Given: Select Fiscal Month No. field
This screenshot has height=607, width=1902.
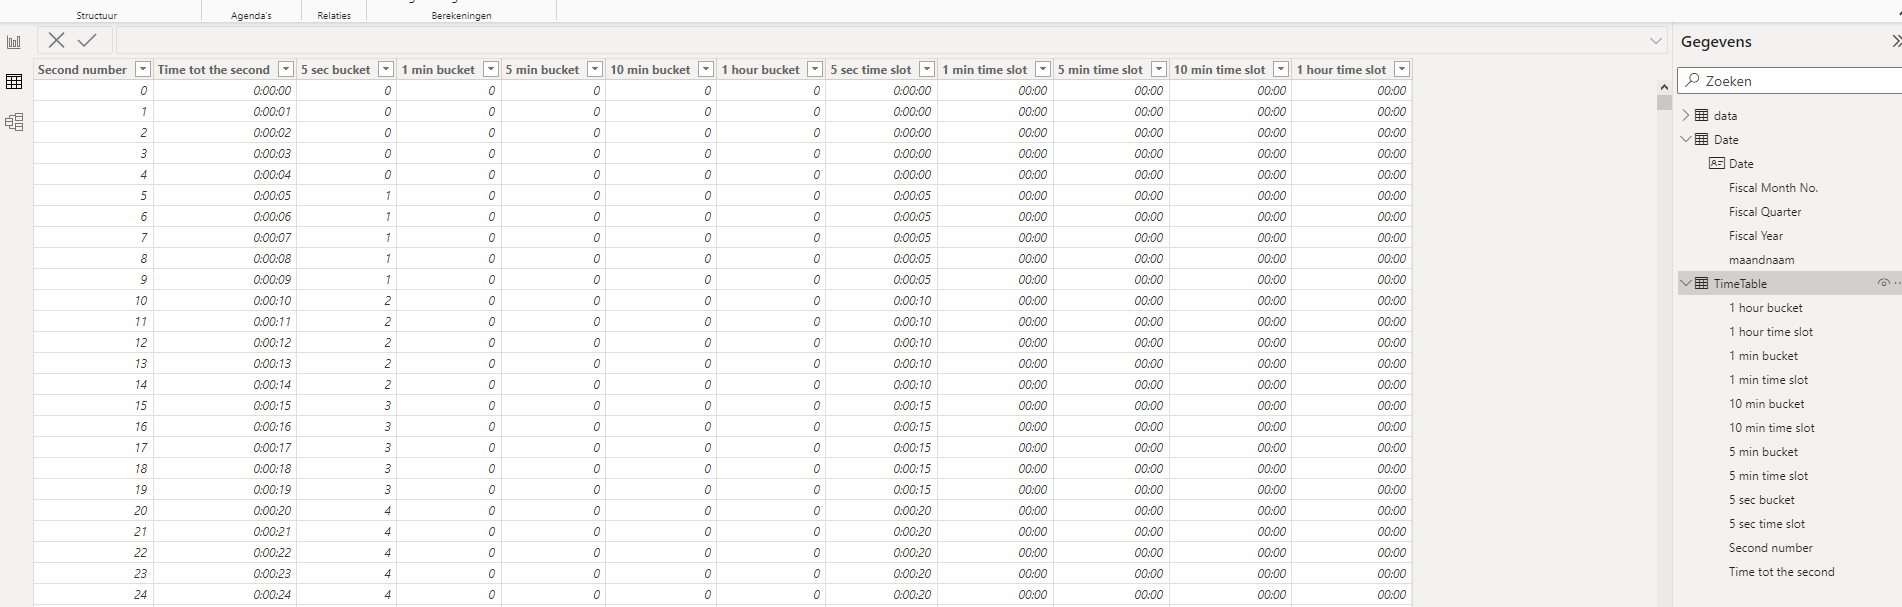Looking at the screenshot, I should (1773, 188).
